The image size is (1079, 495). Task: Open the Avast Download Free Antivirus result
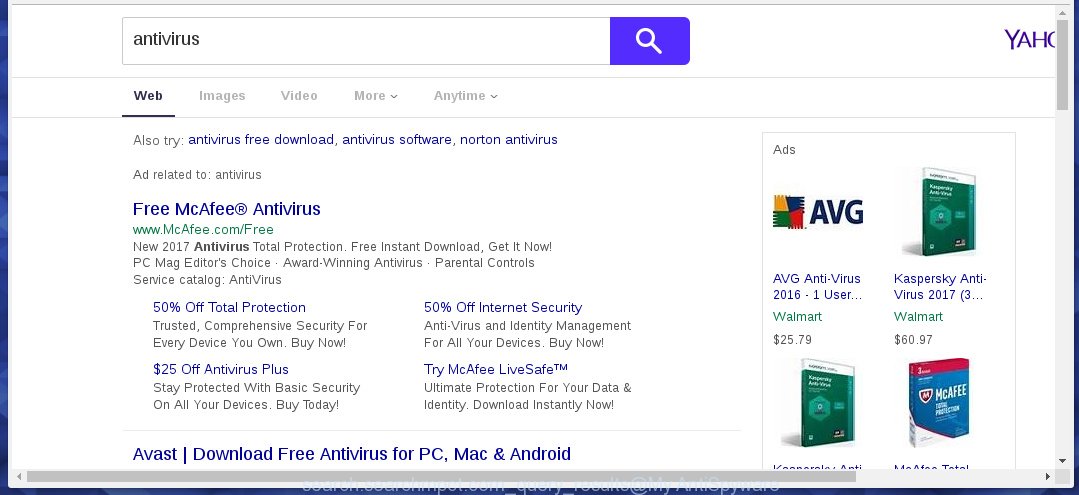[x=352, y=454]
